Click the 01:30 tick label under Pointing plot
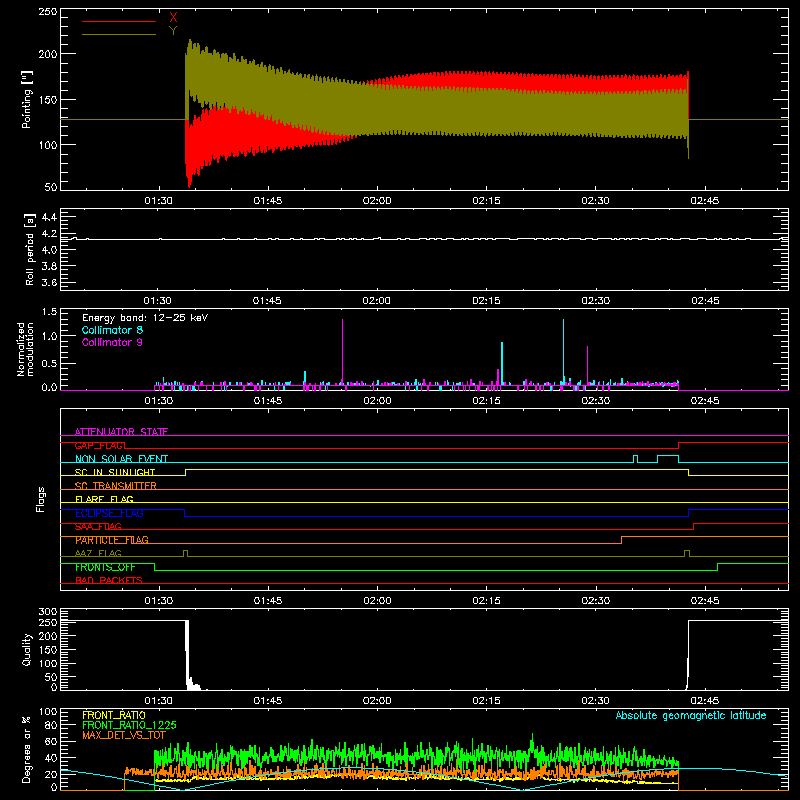This screenshot has width=800, height=800. click(x=158, y=201)
